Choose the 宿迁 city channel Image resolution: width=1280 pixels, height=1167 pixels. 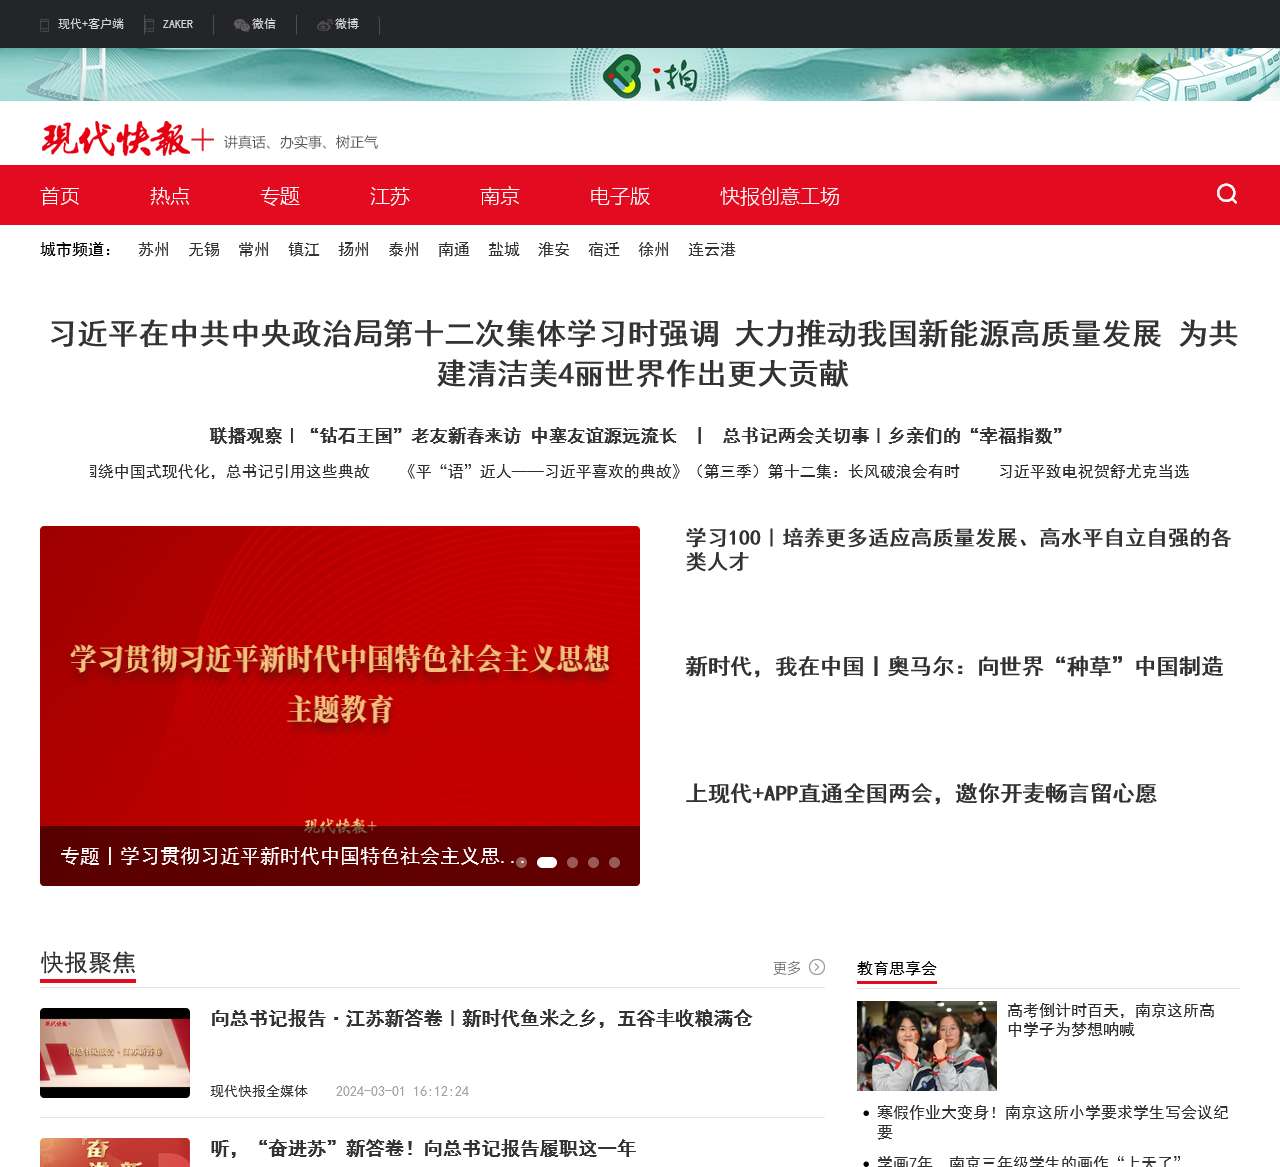pos(604,250)
